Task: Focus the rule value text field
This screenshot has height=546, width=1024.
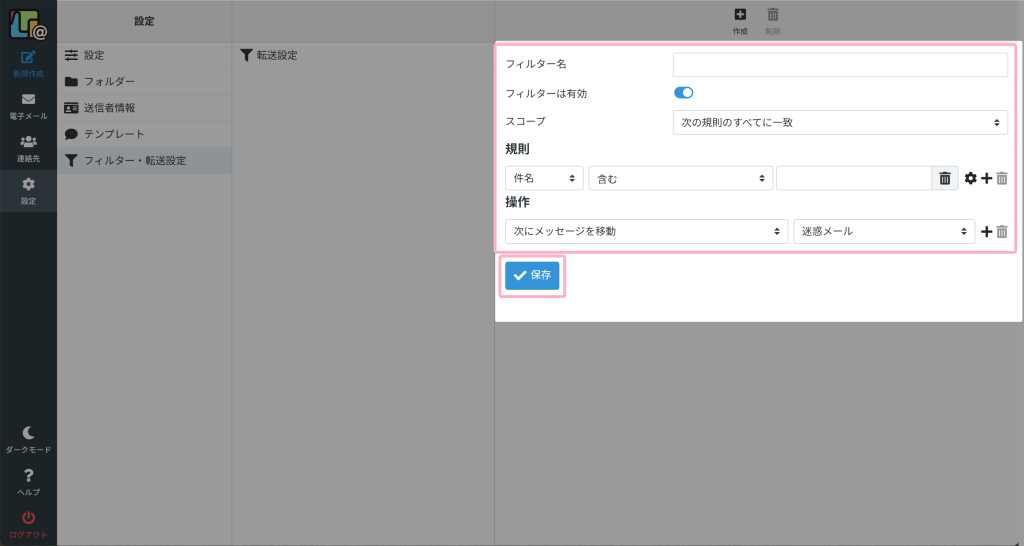Action: [x=854, y=178]
